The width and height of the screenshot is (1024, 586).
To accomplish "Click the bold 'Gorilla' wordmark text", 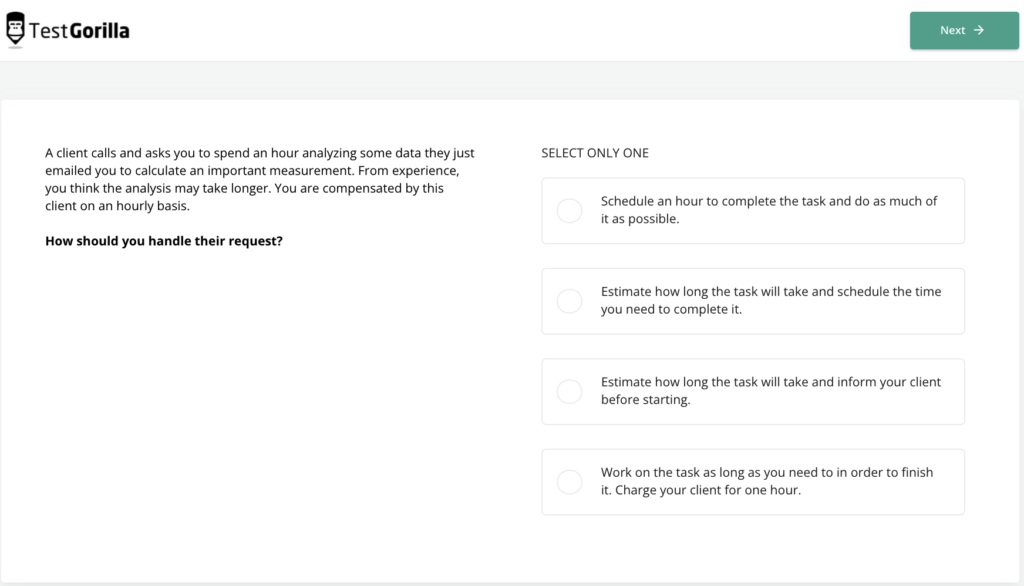I will pyautogui.click(x=99, y=31).
